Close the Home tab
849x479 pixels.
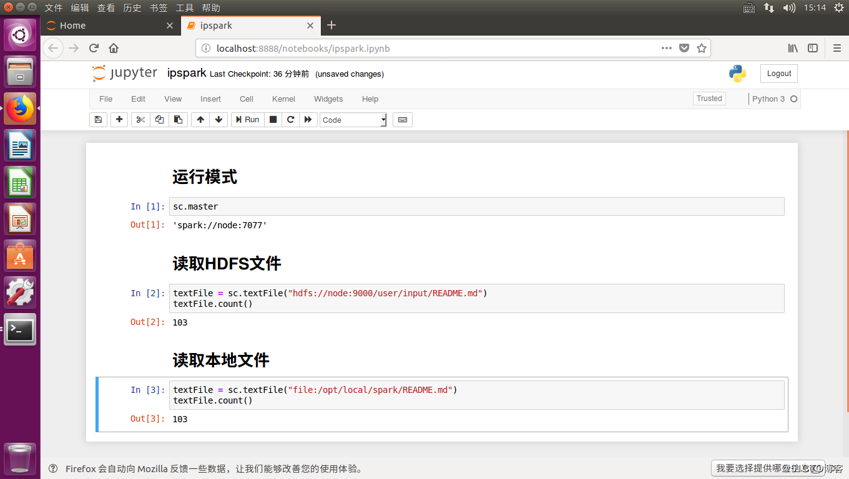click(x=169, y=25)
